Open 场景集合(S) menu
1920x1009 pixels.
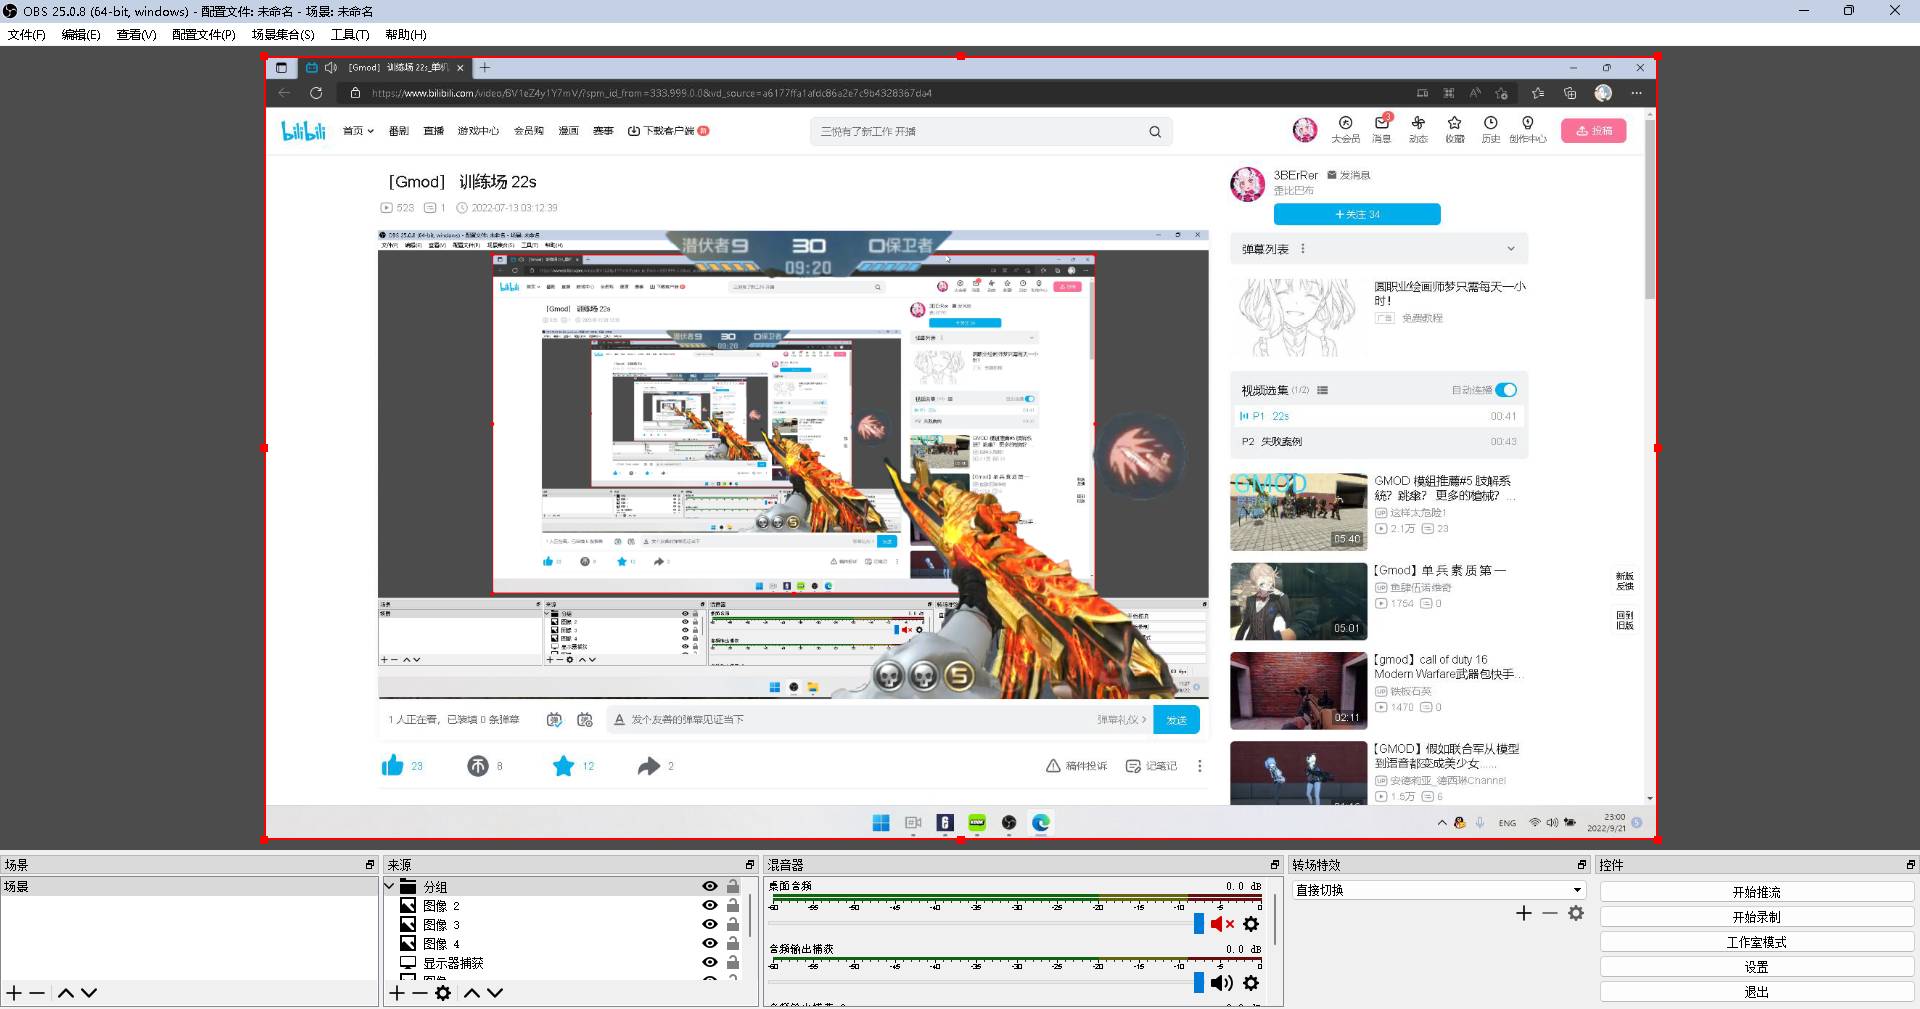[283, 35]
